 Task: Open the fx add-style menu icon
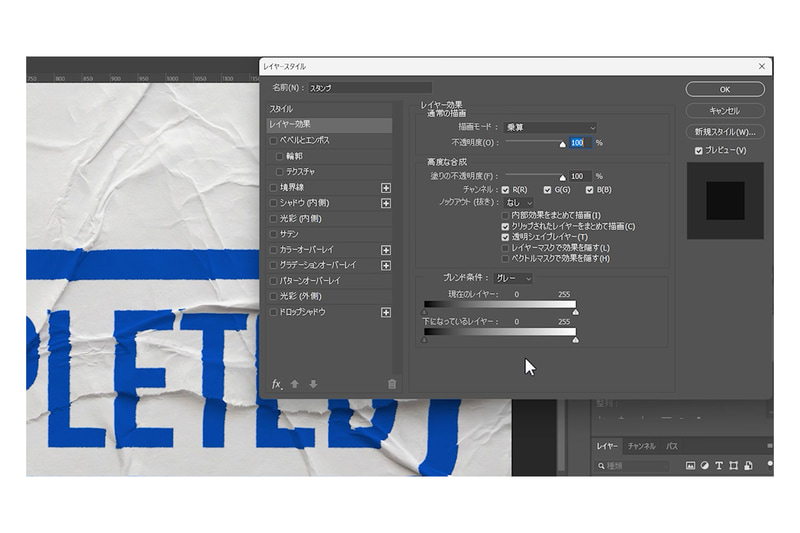[x=277, y=384]
